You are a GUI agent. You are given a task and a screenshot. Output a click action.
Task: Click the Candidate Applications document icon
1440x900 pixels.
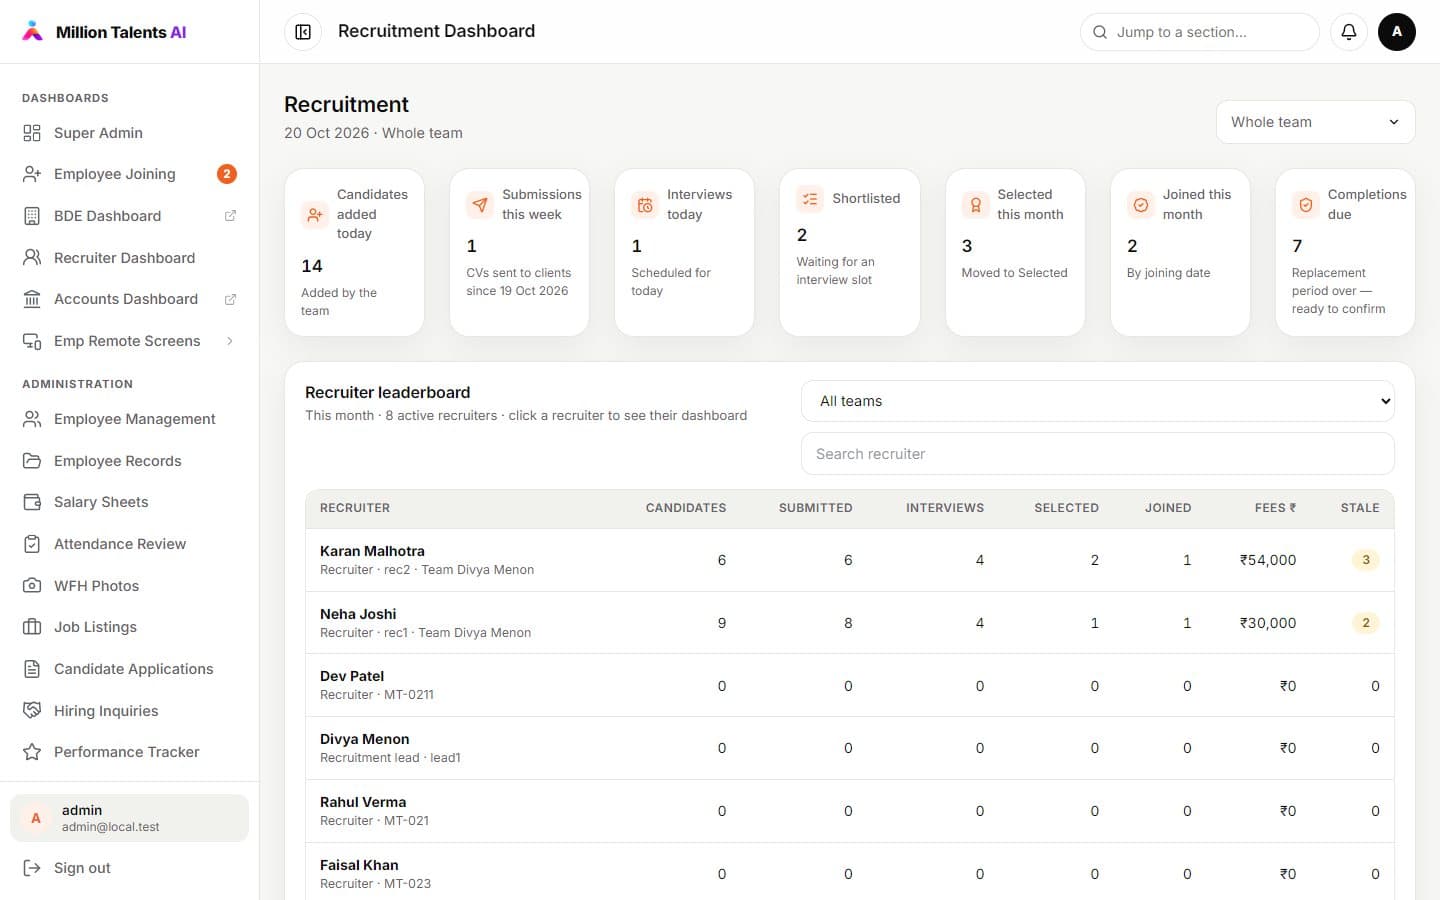(x=32, y=669)
